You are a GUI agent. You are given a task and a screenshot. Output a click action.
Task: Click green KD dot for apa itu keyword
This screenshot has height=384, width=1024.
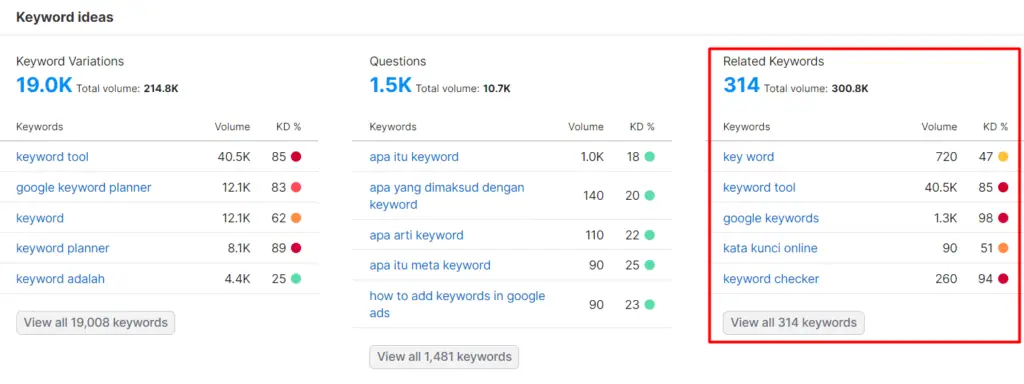click(649, 157)
